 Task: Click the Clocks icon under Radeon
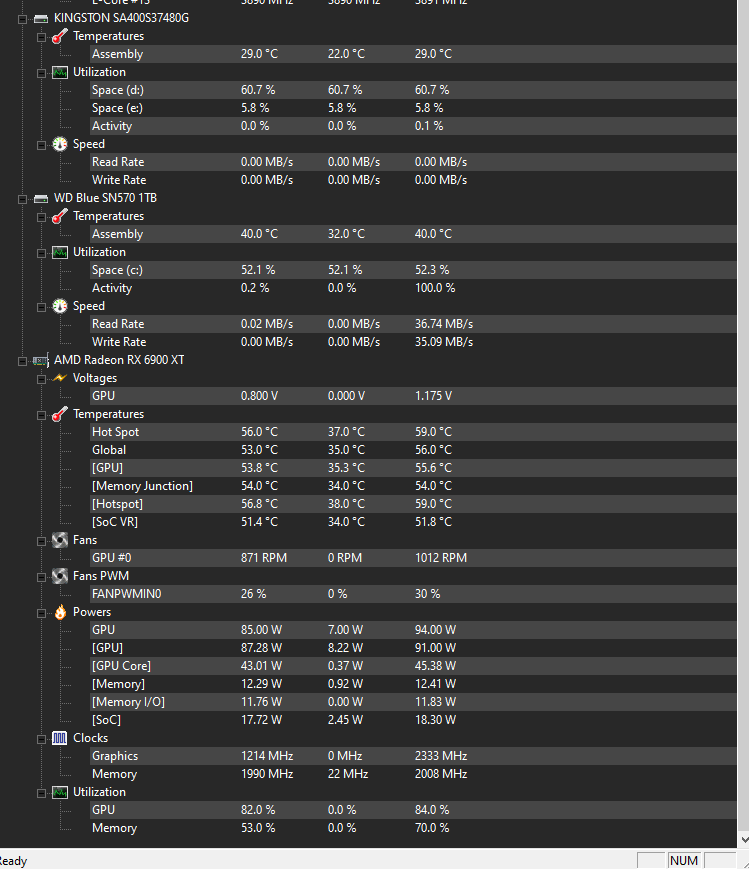pyautogui.click(x=60, y=738)
